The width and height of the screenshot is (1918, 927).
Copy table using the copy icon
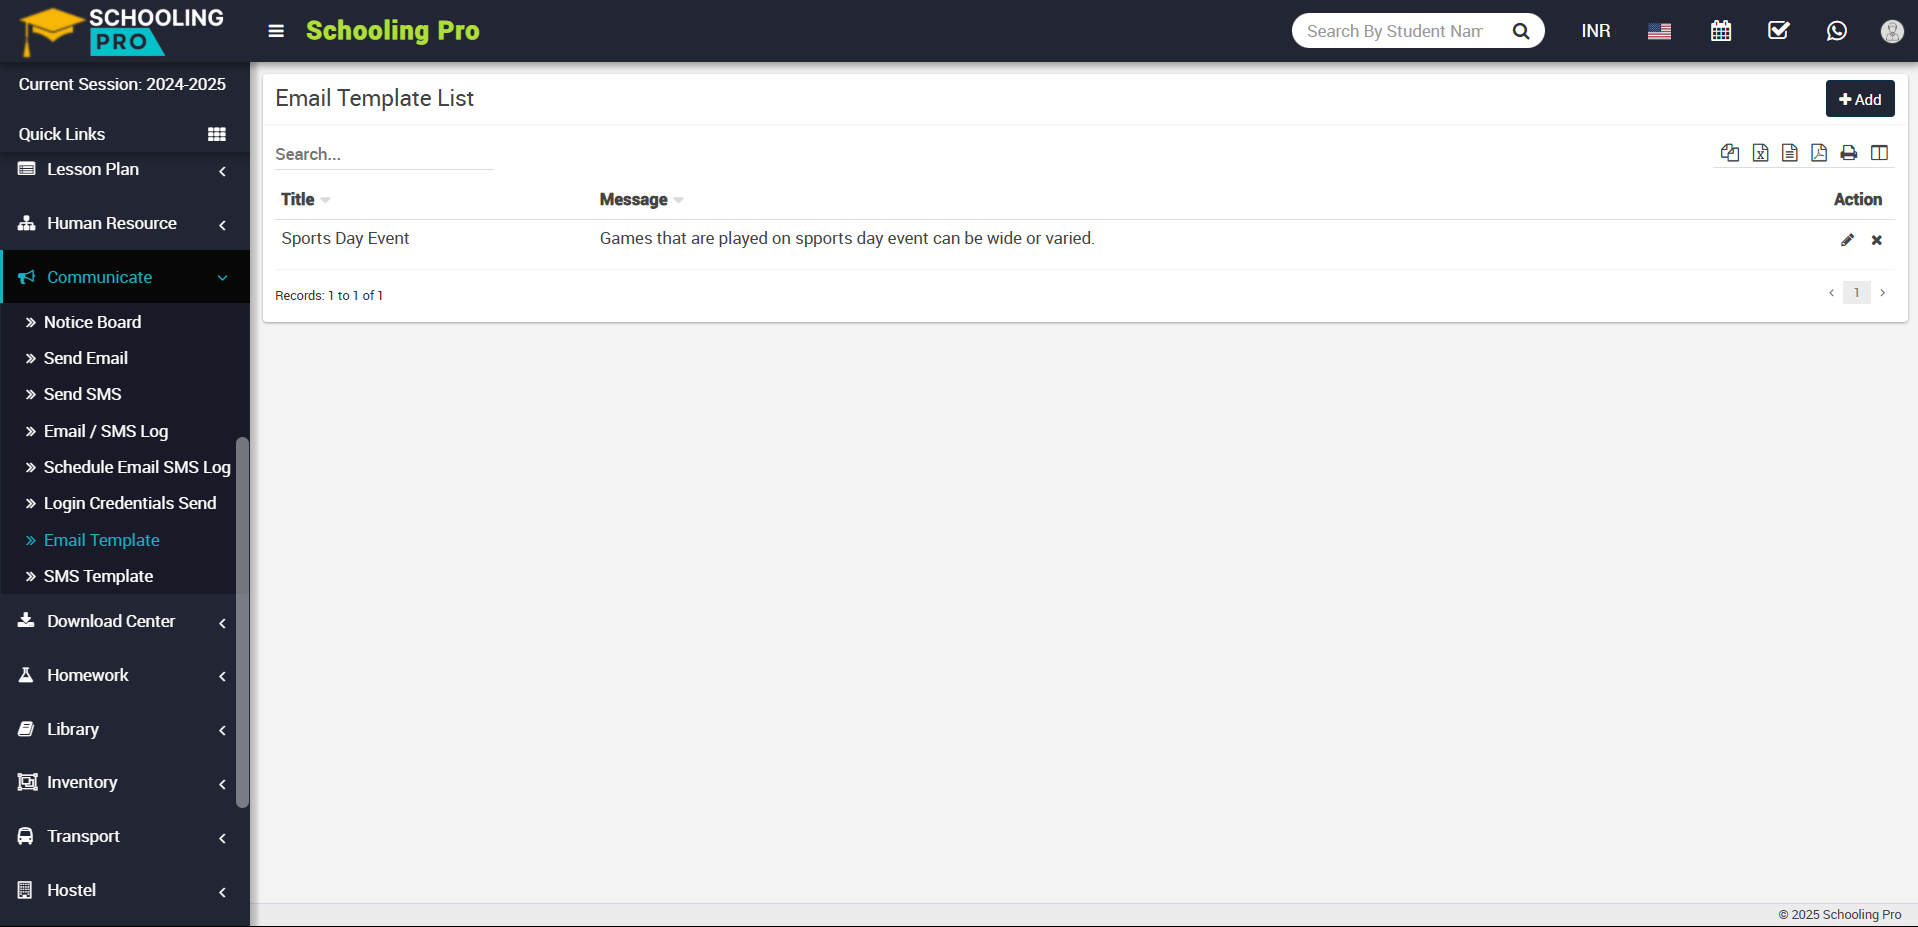pyautogui.click(x=1730, y=152)
